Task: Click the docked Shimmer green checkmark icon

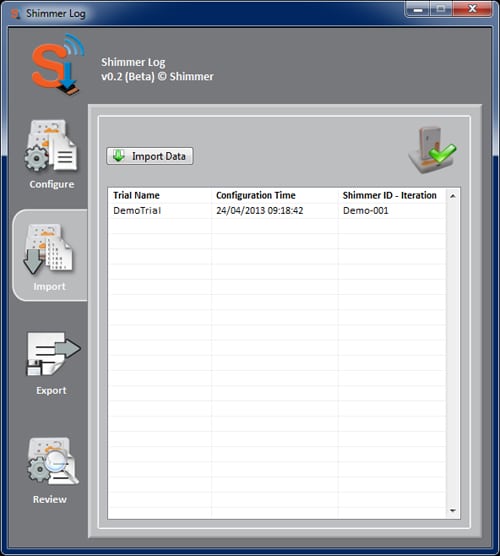Action: 432,150
